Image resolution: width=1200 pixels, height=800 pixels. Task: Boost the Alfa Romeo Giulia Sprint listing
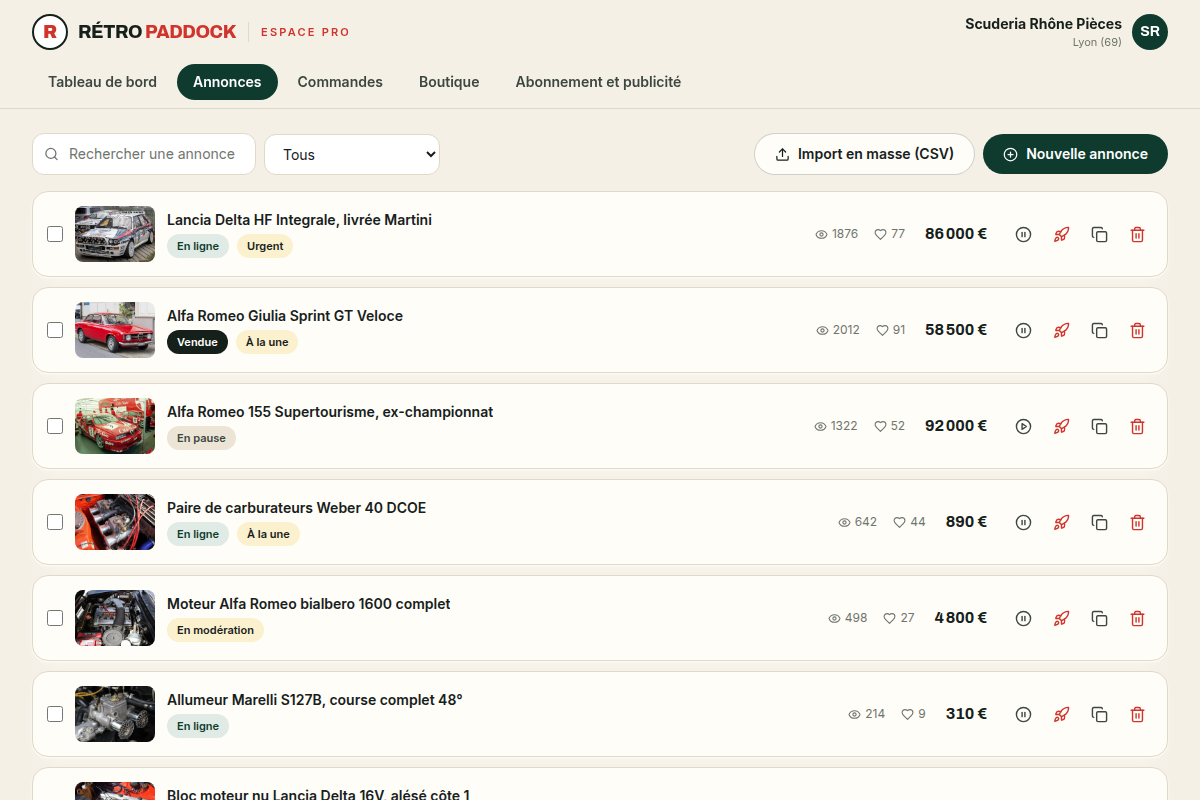click(x=1061, y=330)
